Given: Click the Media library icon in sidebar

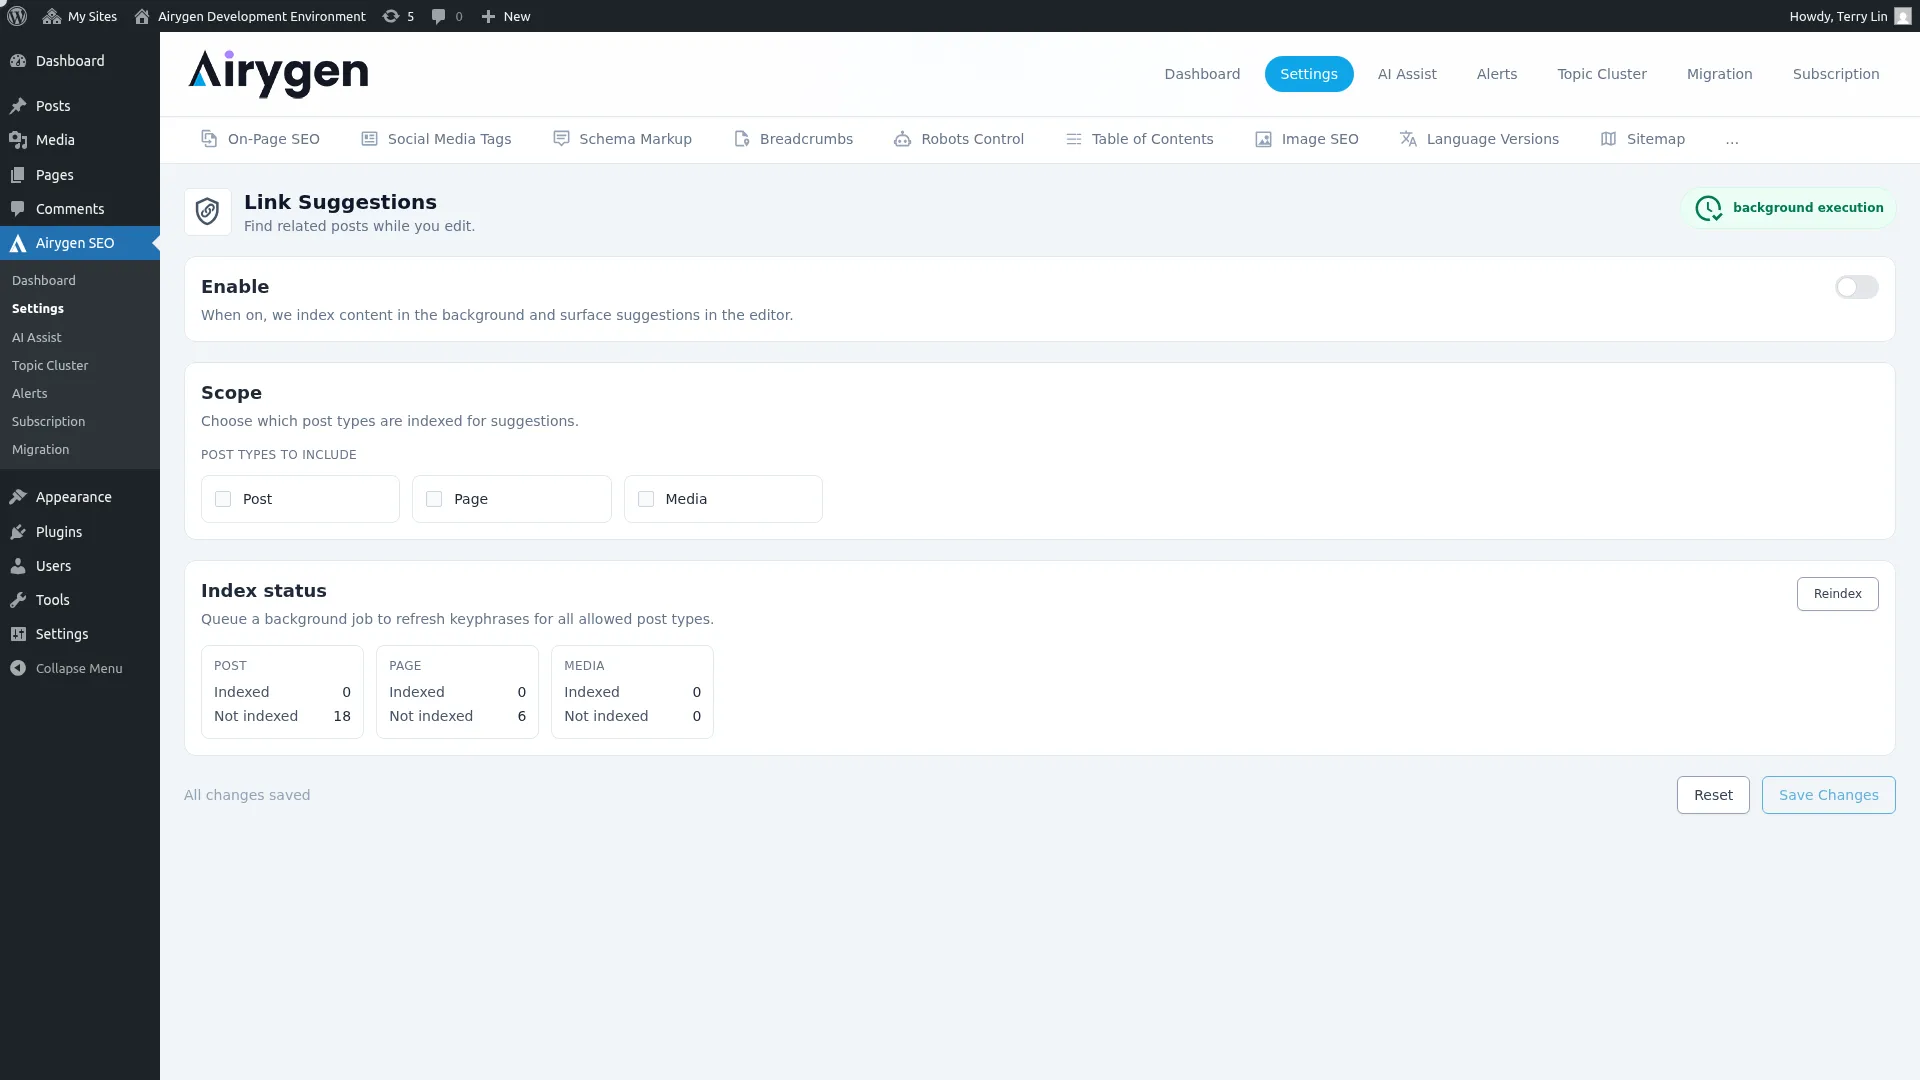Looking at the screenshot, I should click(x=18, y=140).
